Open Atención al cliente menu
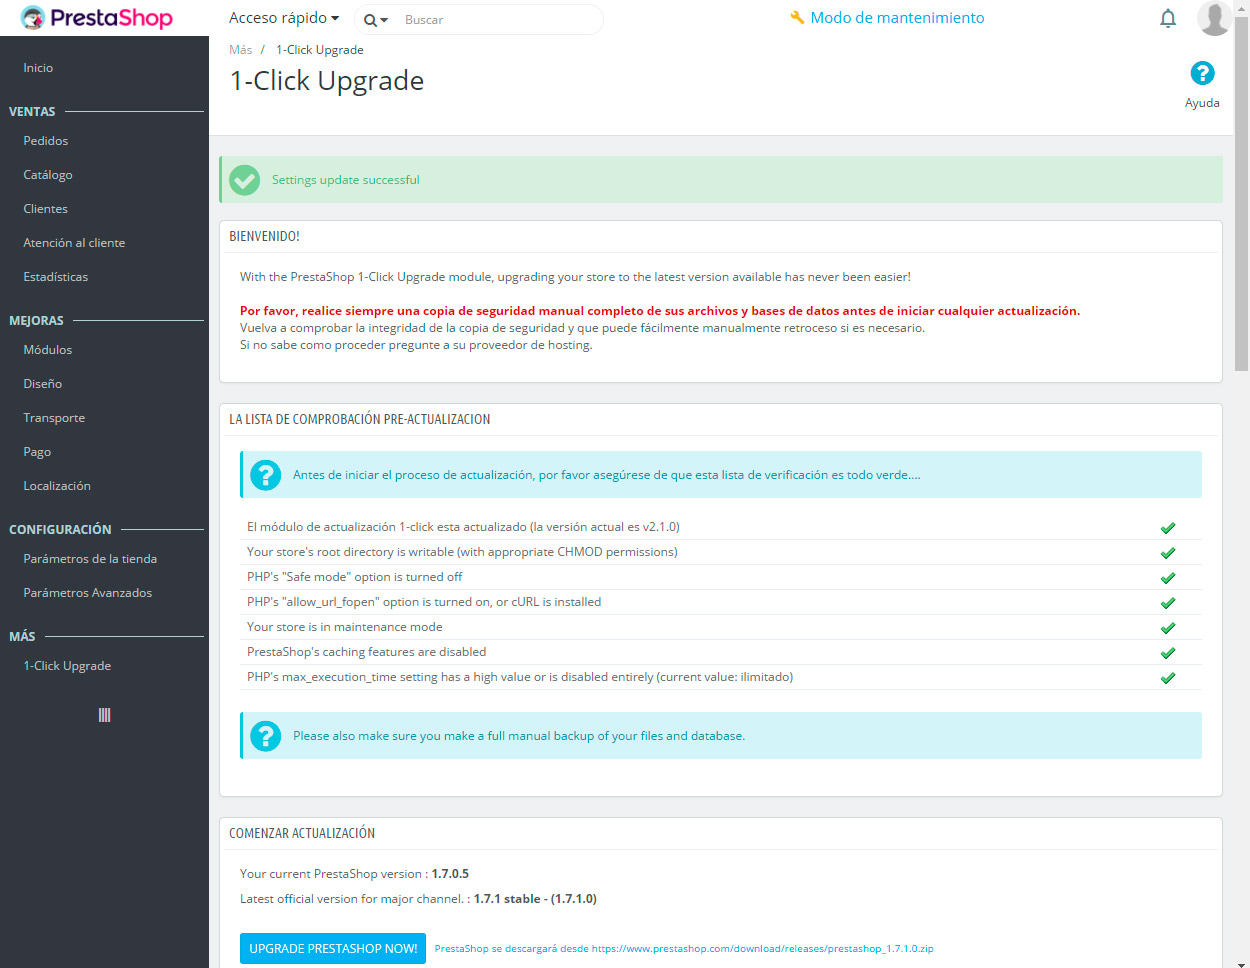The height and width of the screenshot is (968, 1250). coord(74,243)
